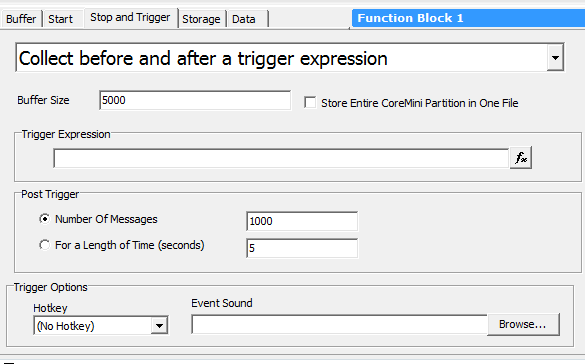
Task: Switch to the Start tab
Action: pos(60,19)
